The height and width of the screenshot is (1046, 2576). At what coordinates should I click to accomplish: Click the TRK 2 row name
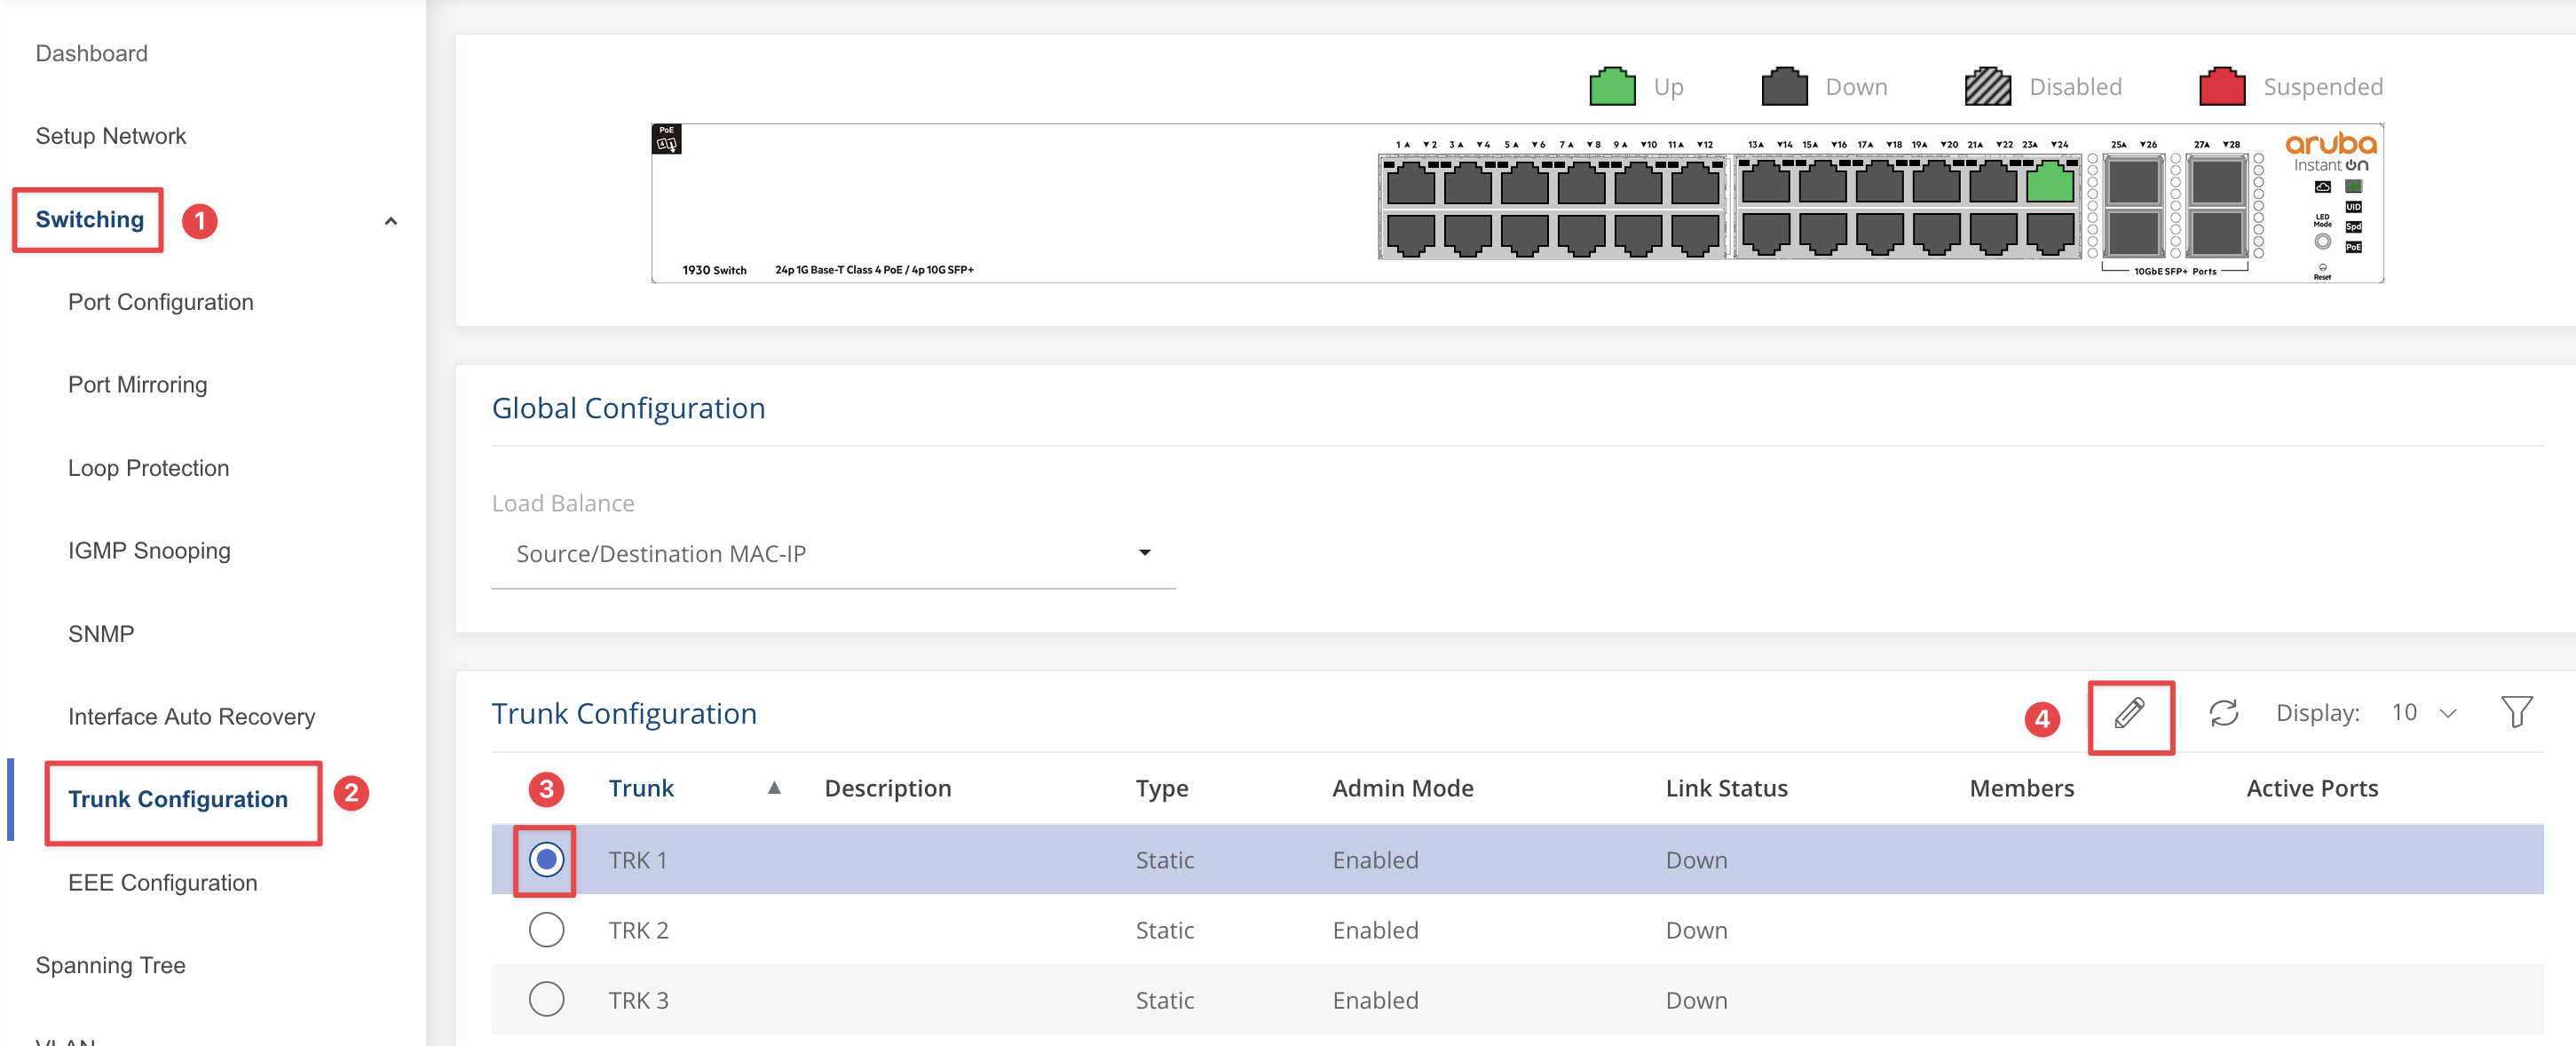click(638, 930)
